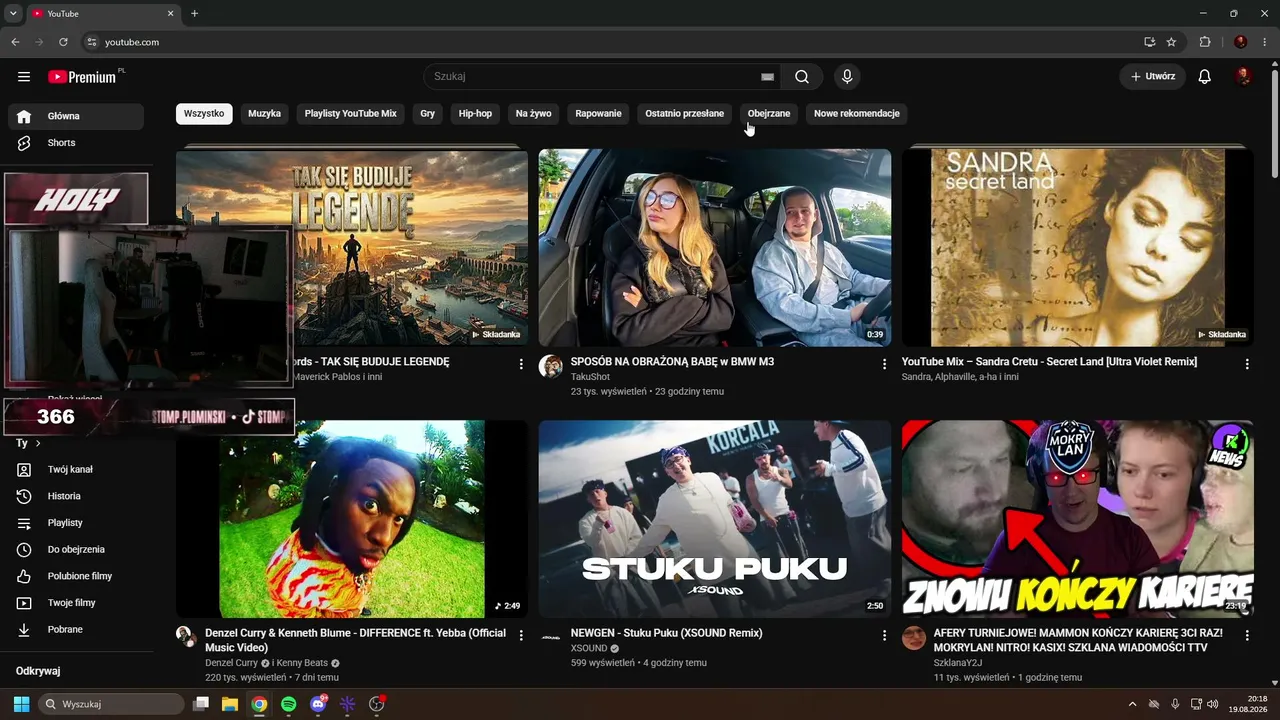Screen dimensions: 1280x720
Task: Open Playlisty in the sidebar
Action: [76, 523]
